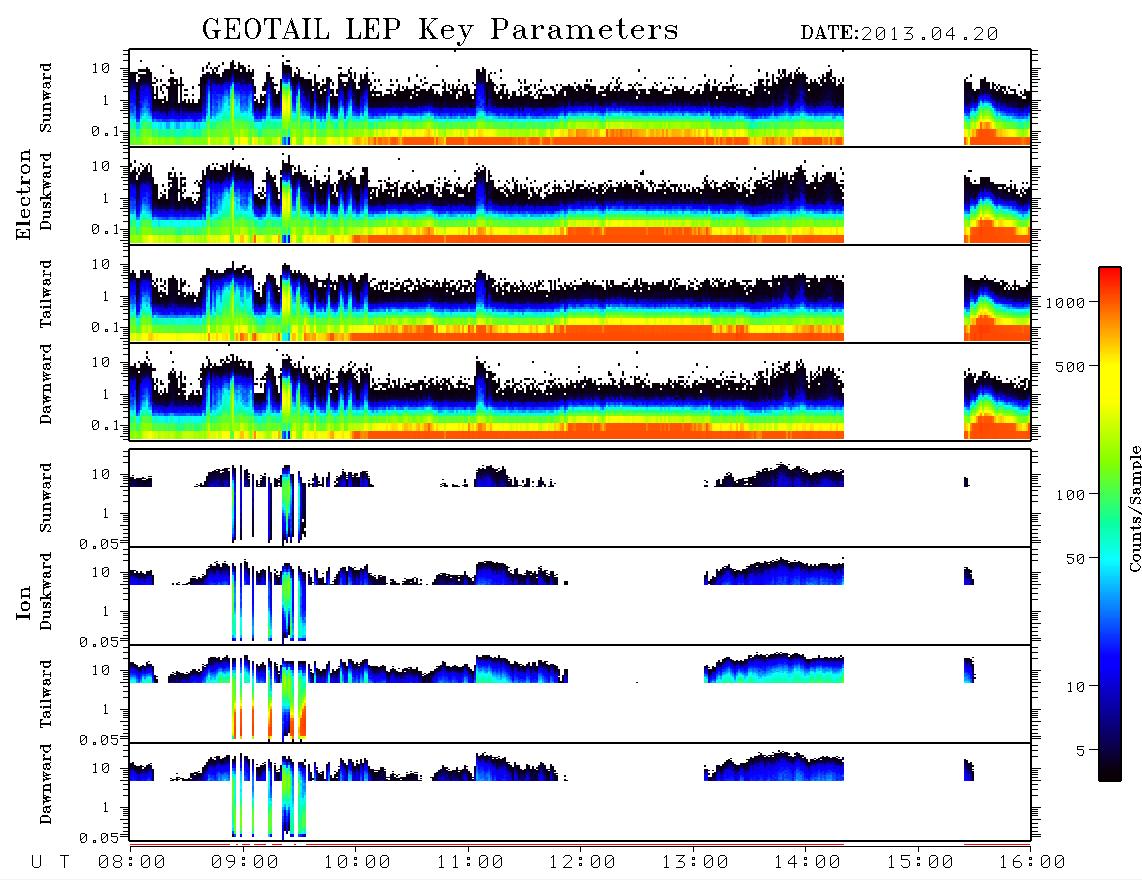This screenshot has width=1142, height=880.
Task: Click the 10 tick of Ion Duskward axis
Action: click(101, 573)
